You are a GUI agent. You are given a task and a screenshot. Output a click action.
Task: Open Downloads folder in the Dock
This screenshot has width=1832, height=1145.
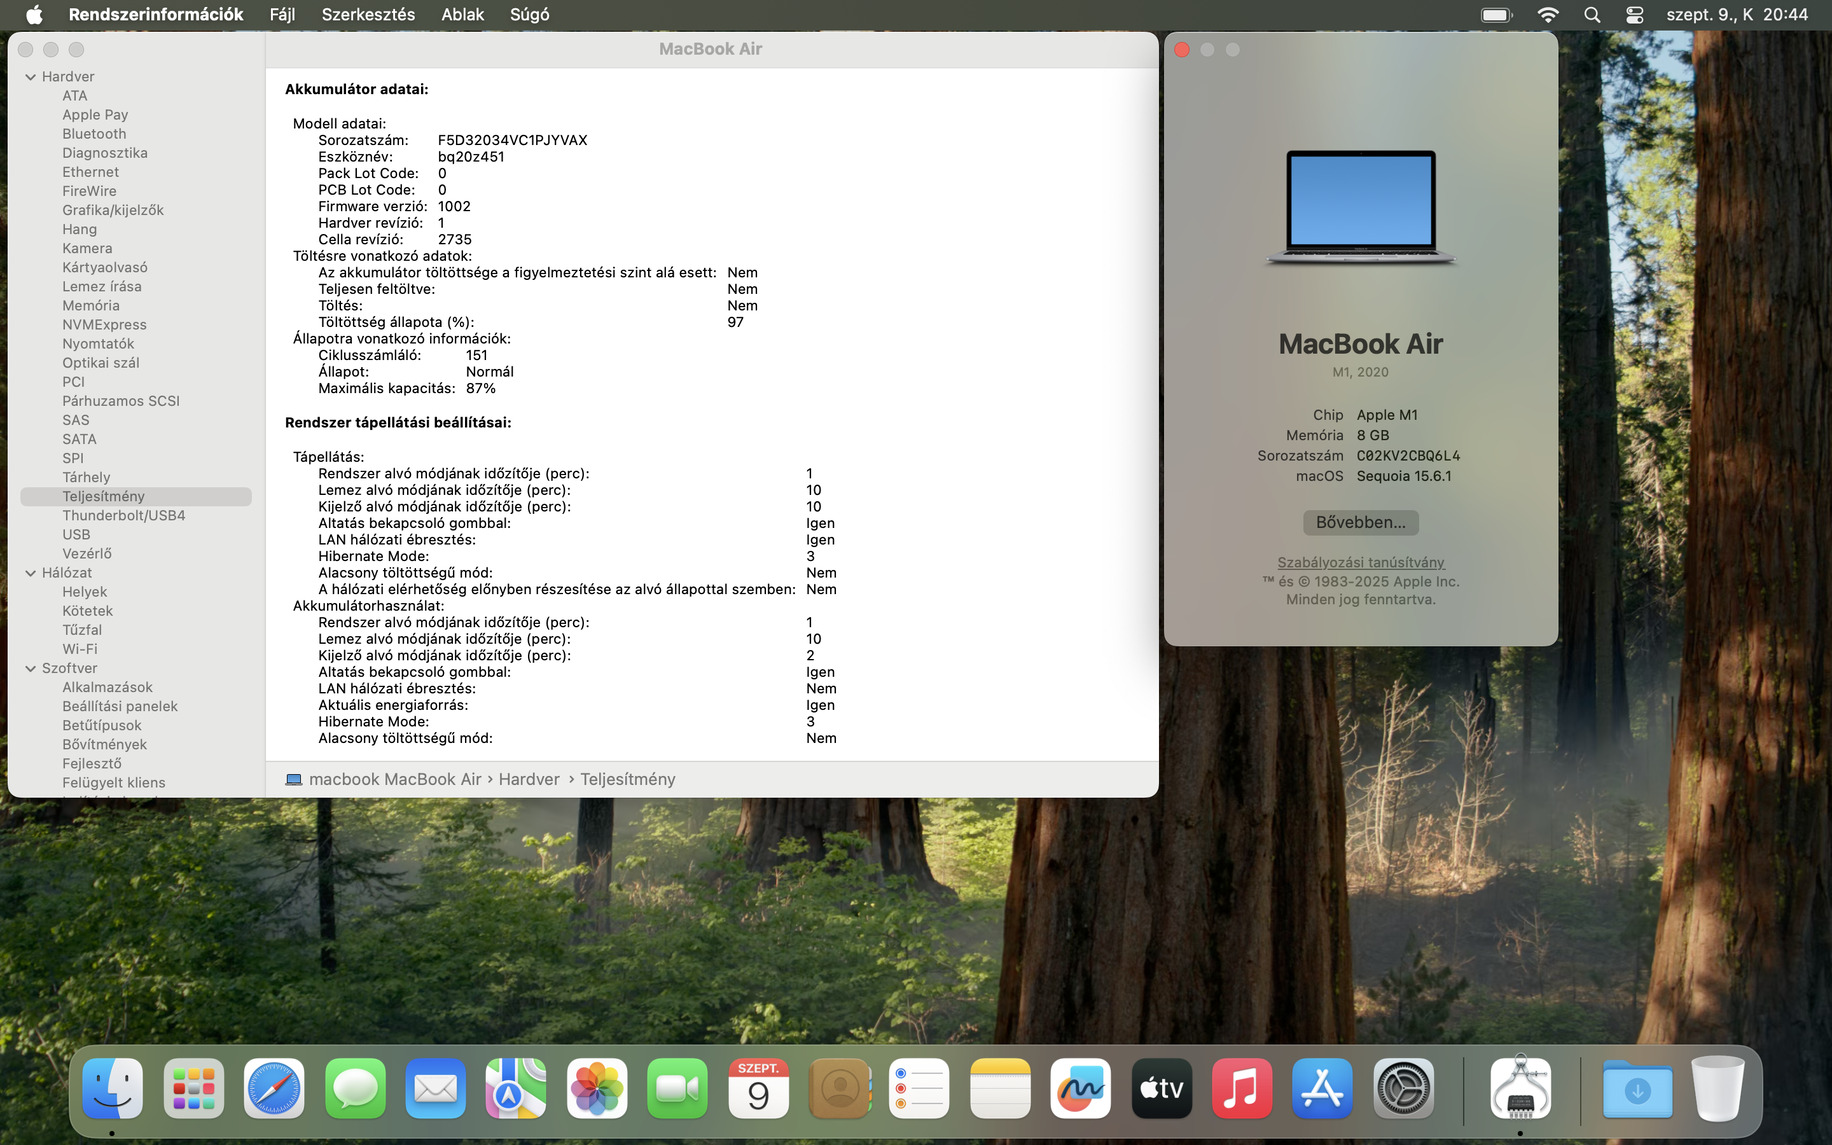1637,1088
